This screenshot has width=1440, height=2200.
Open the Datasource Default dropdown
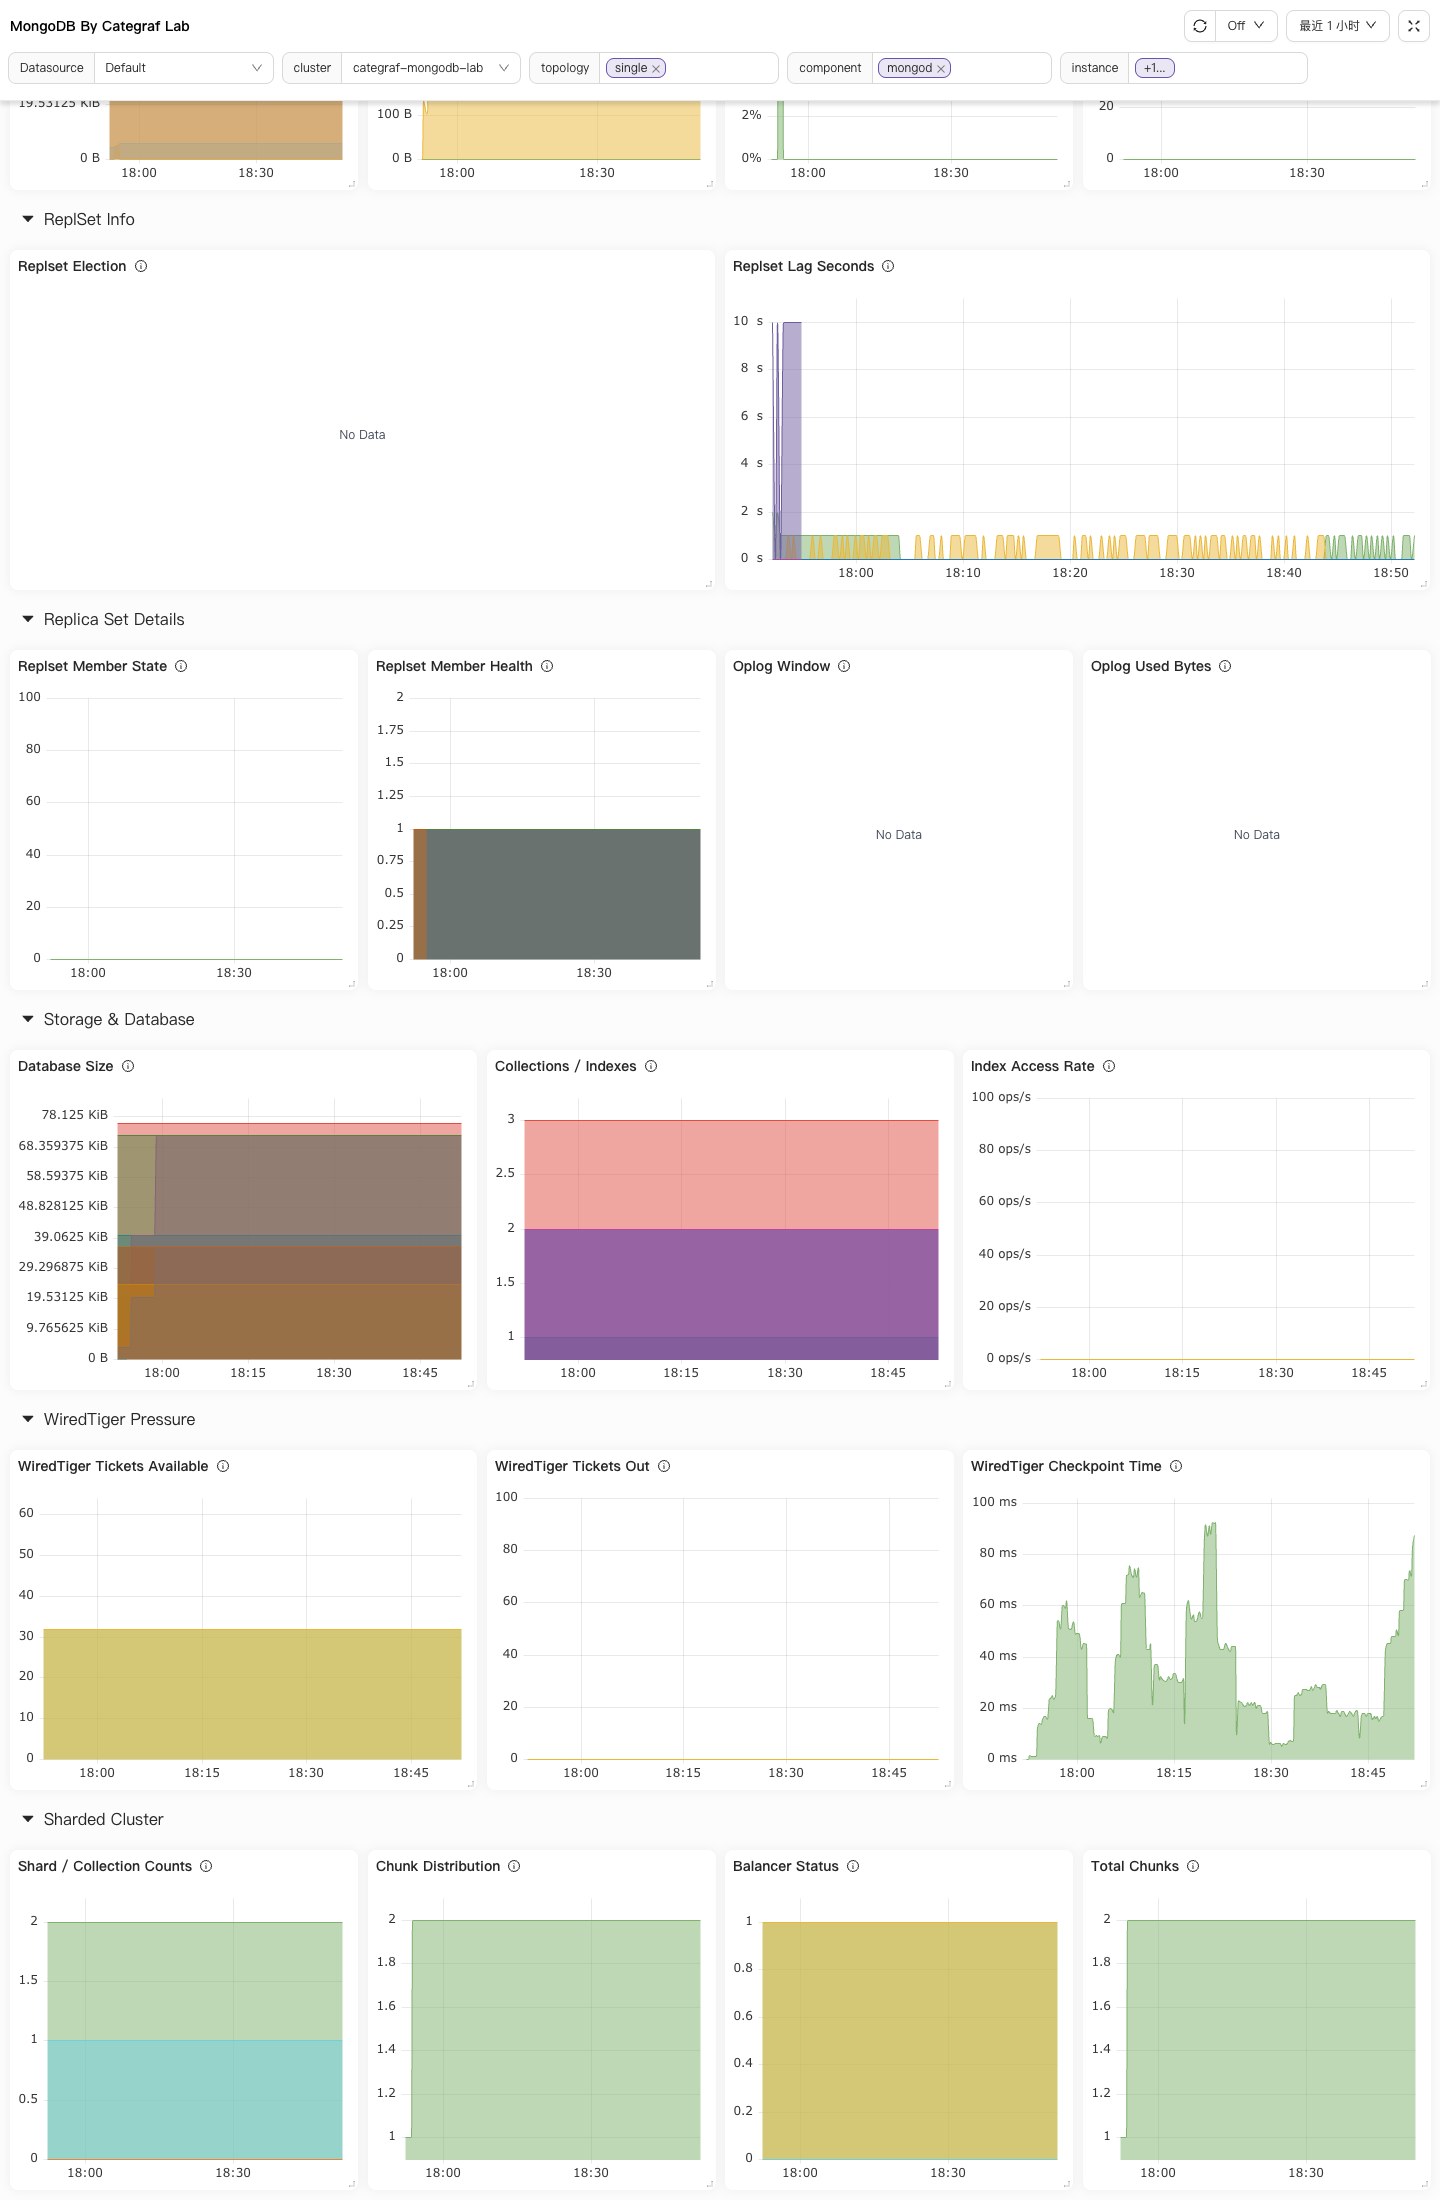point(184,68)
